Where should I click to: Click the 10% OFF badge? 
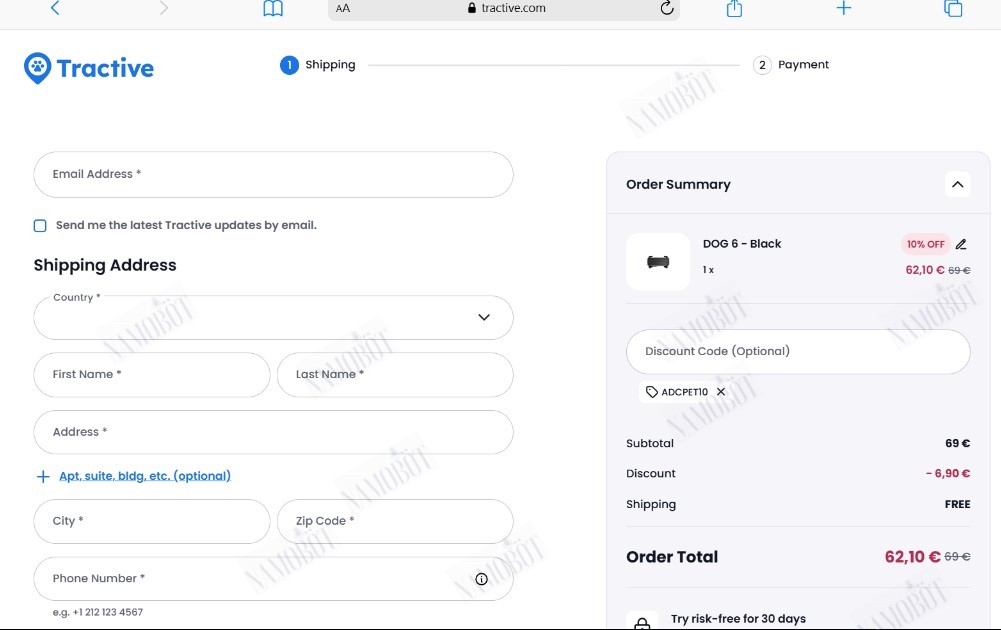pyautogui.click(x=926, y=244)
